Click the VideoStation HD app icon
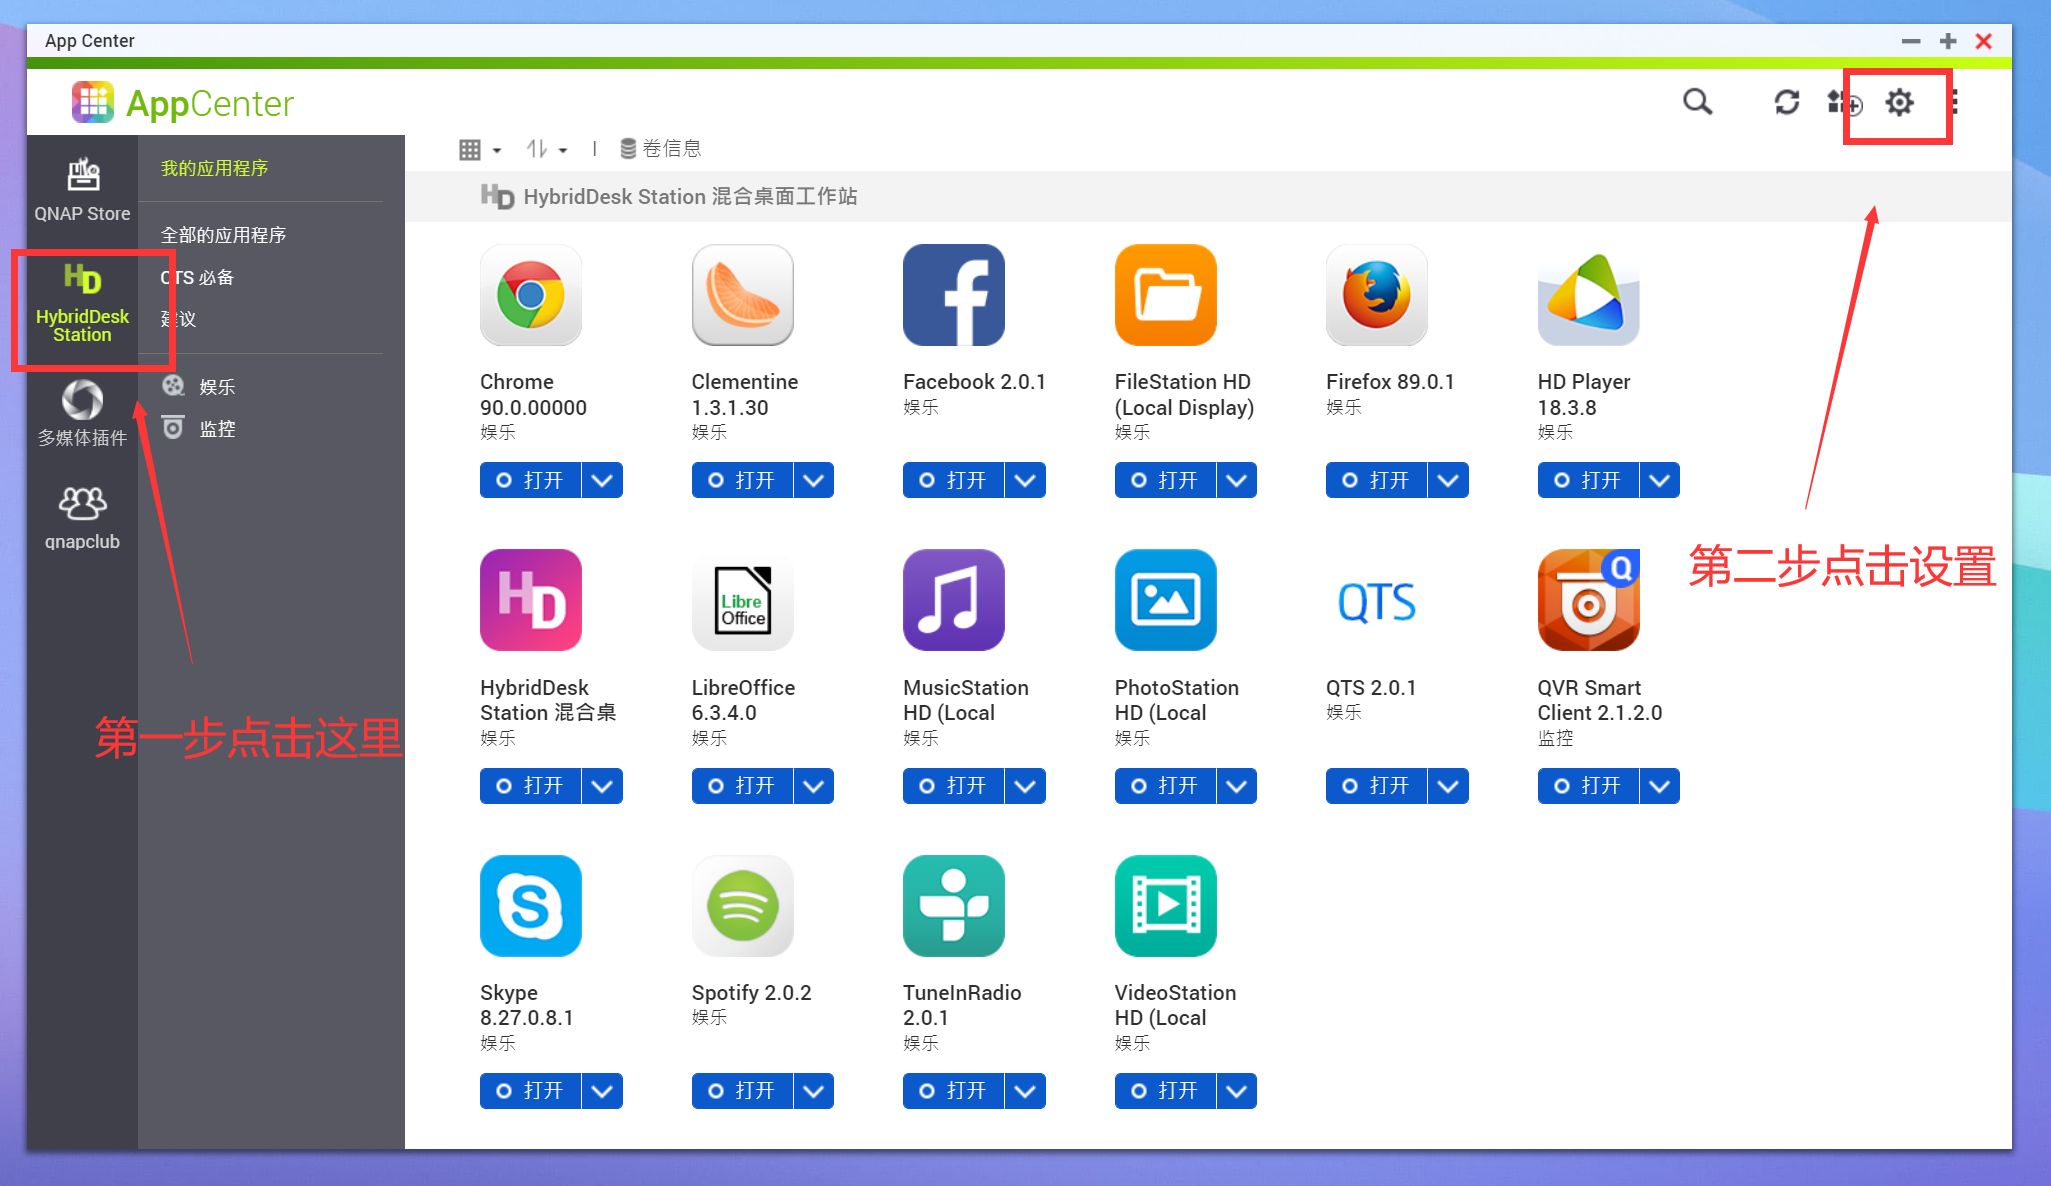The height and width of the screenshot is (1186, 2051). pos(1166,906)
